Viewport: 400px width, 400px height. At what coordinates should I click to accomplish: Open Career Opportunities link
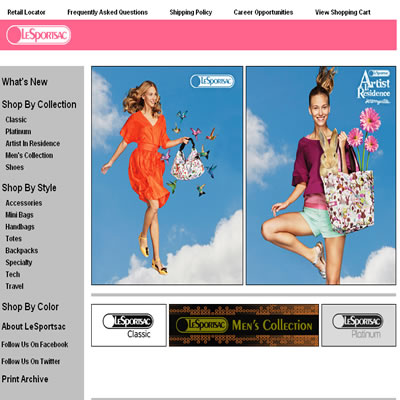263,12
